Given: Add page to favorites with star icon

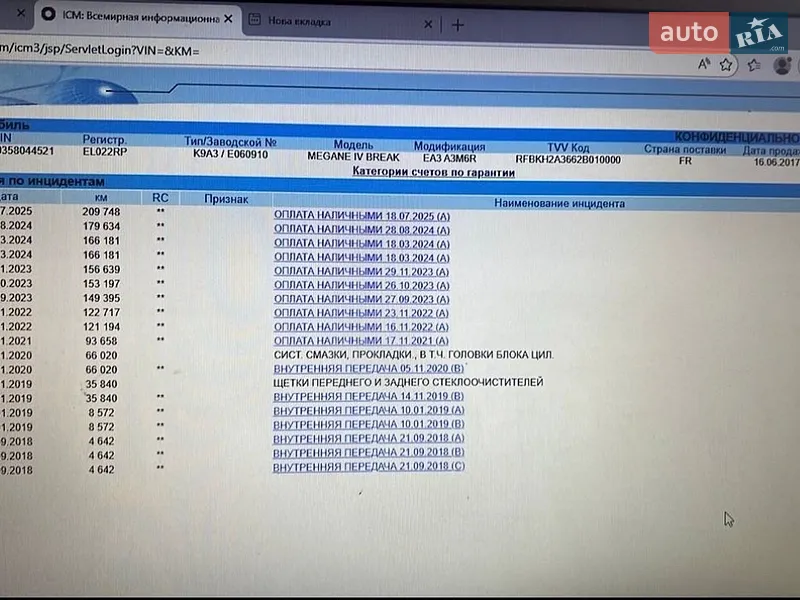Looking at the screenshot, I should point(726,65).
